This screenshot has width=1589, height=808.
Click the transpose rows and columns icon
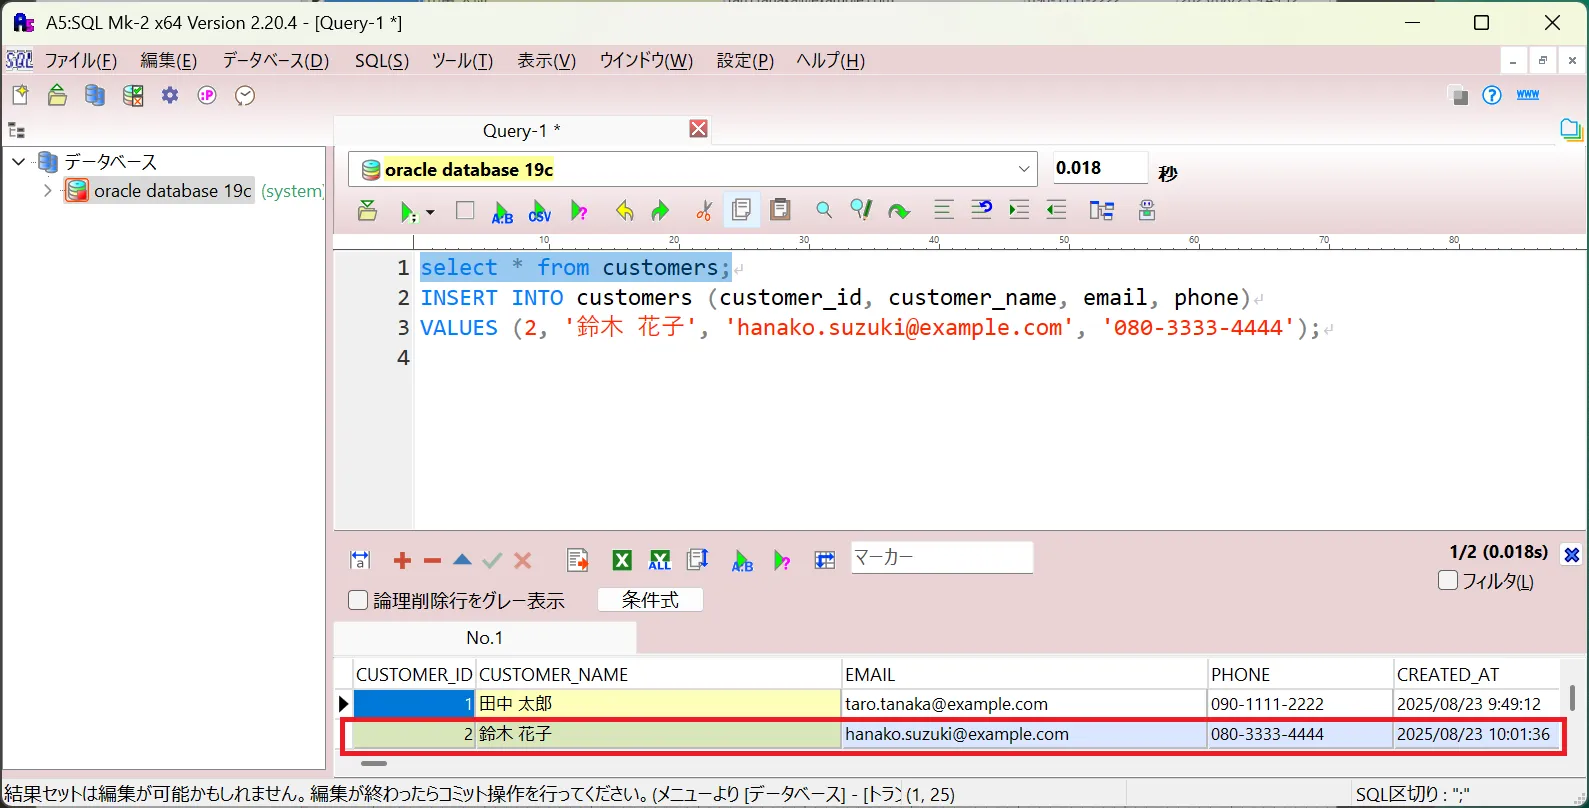pyautogui.click(x=825, y=560)
